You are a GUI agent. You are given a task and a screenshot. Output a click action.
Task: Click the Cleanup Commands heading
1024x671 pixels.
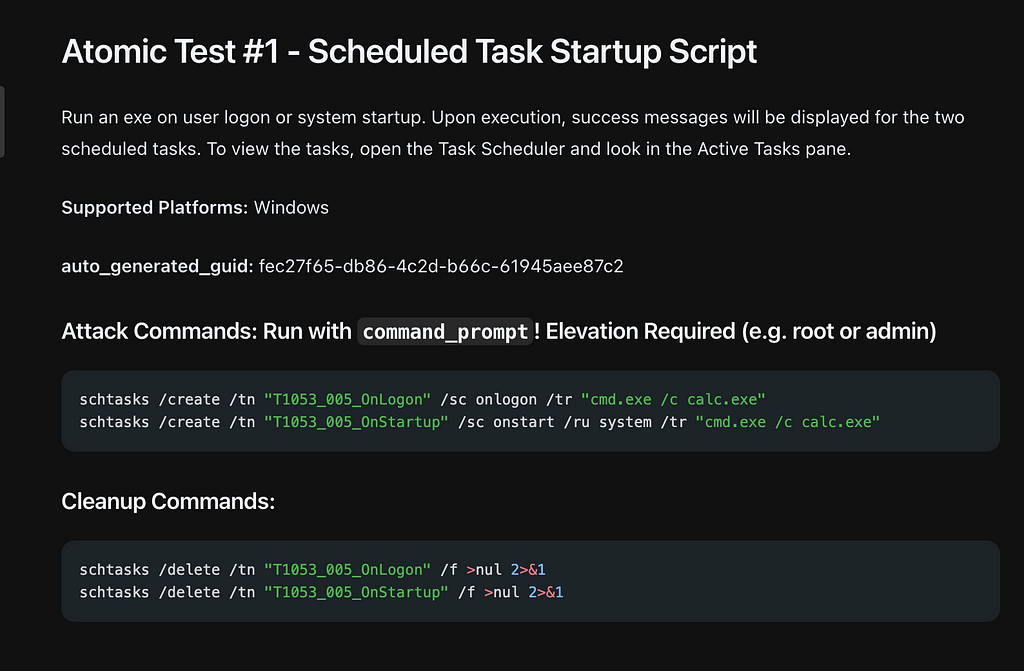coord(168,501)
